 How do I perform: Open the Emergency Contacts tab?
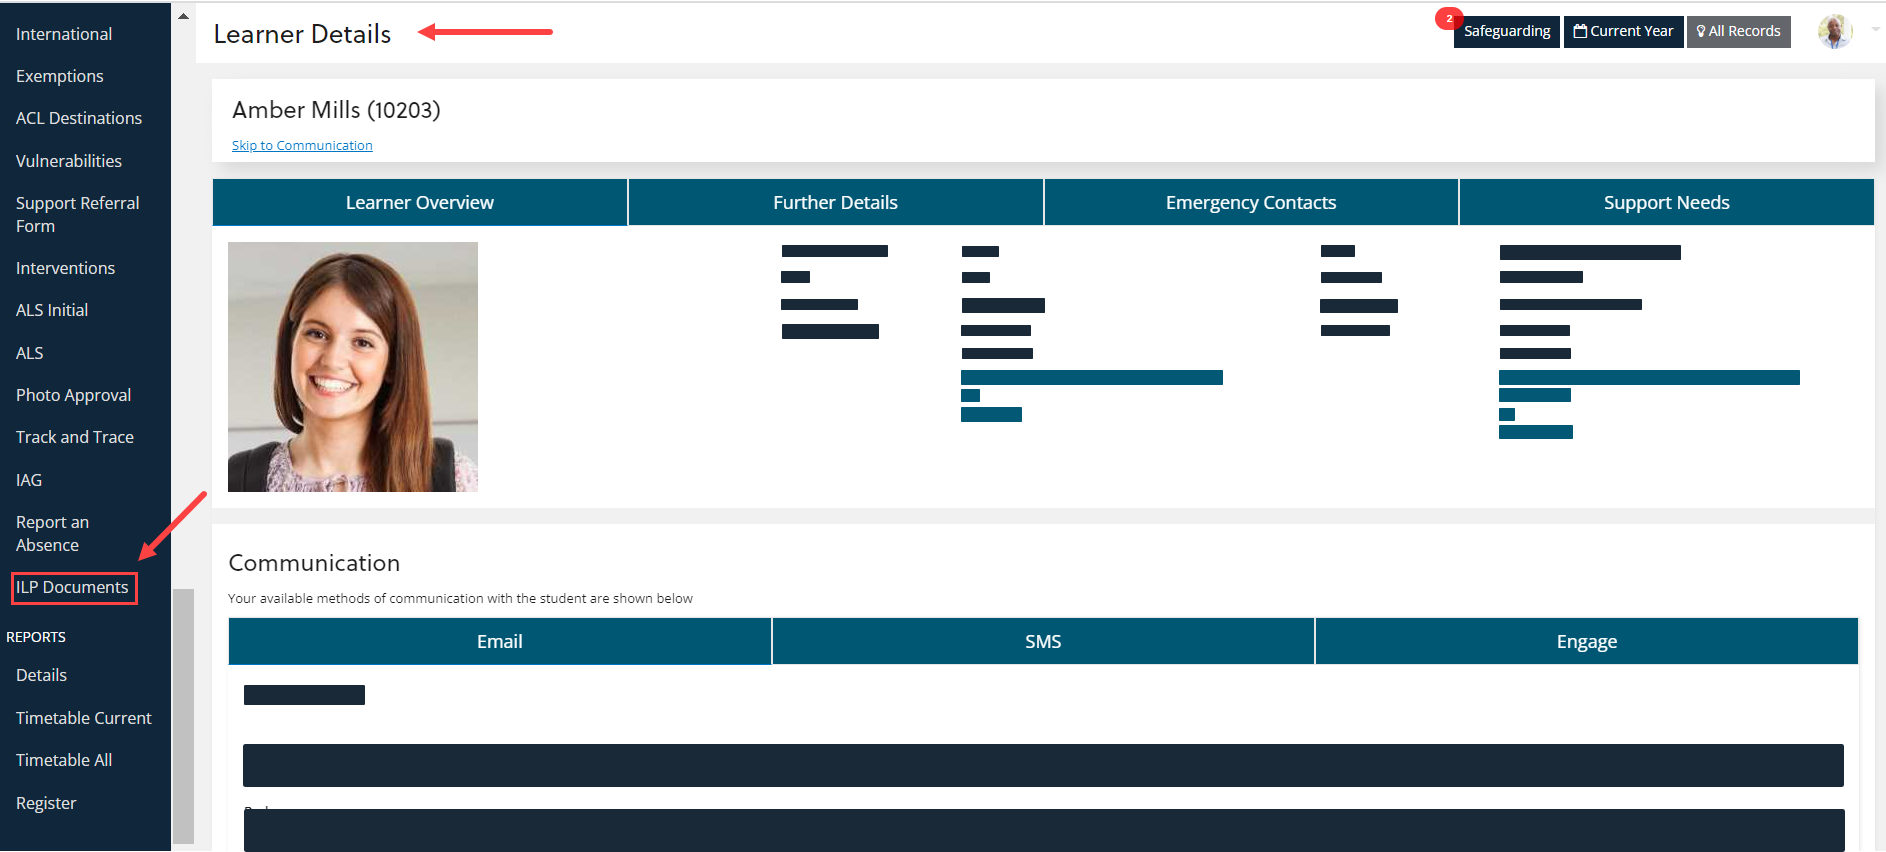1250,203
